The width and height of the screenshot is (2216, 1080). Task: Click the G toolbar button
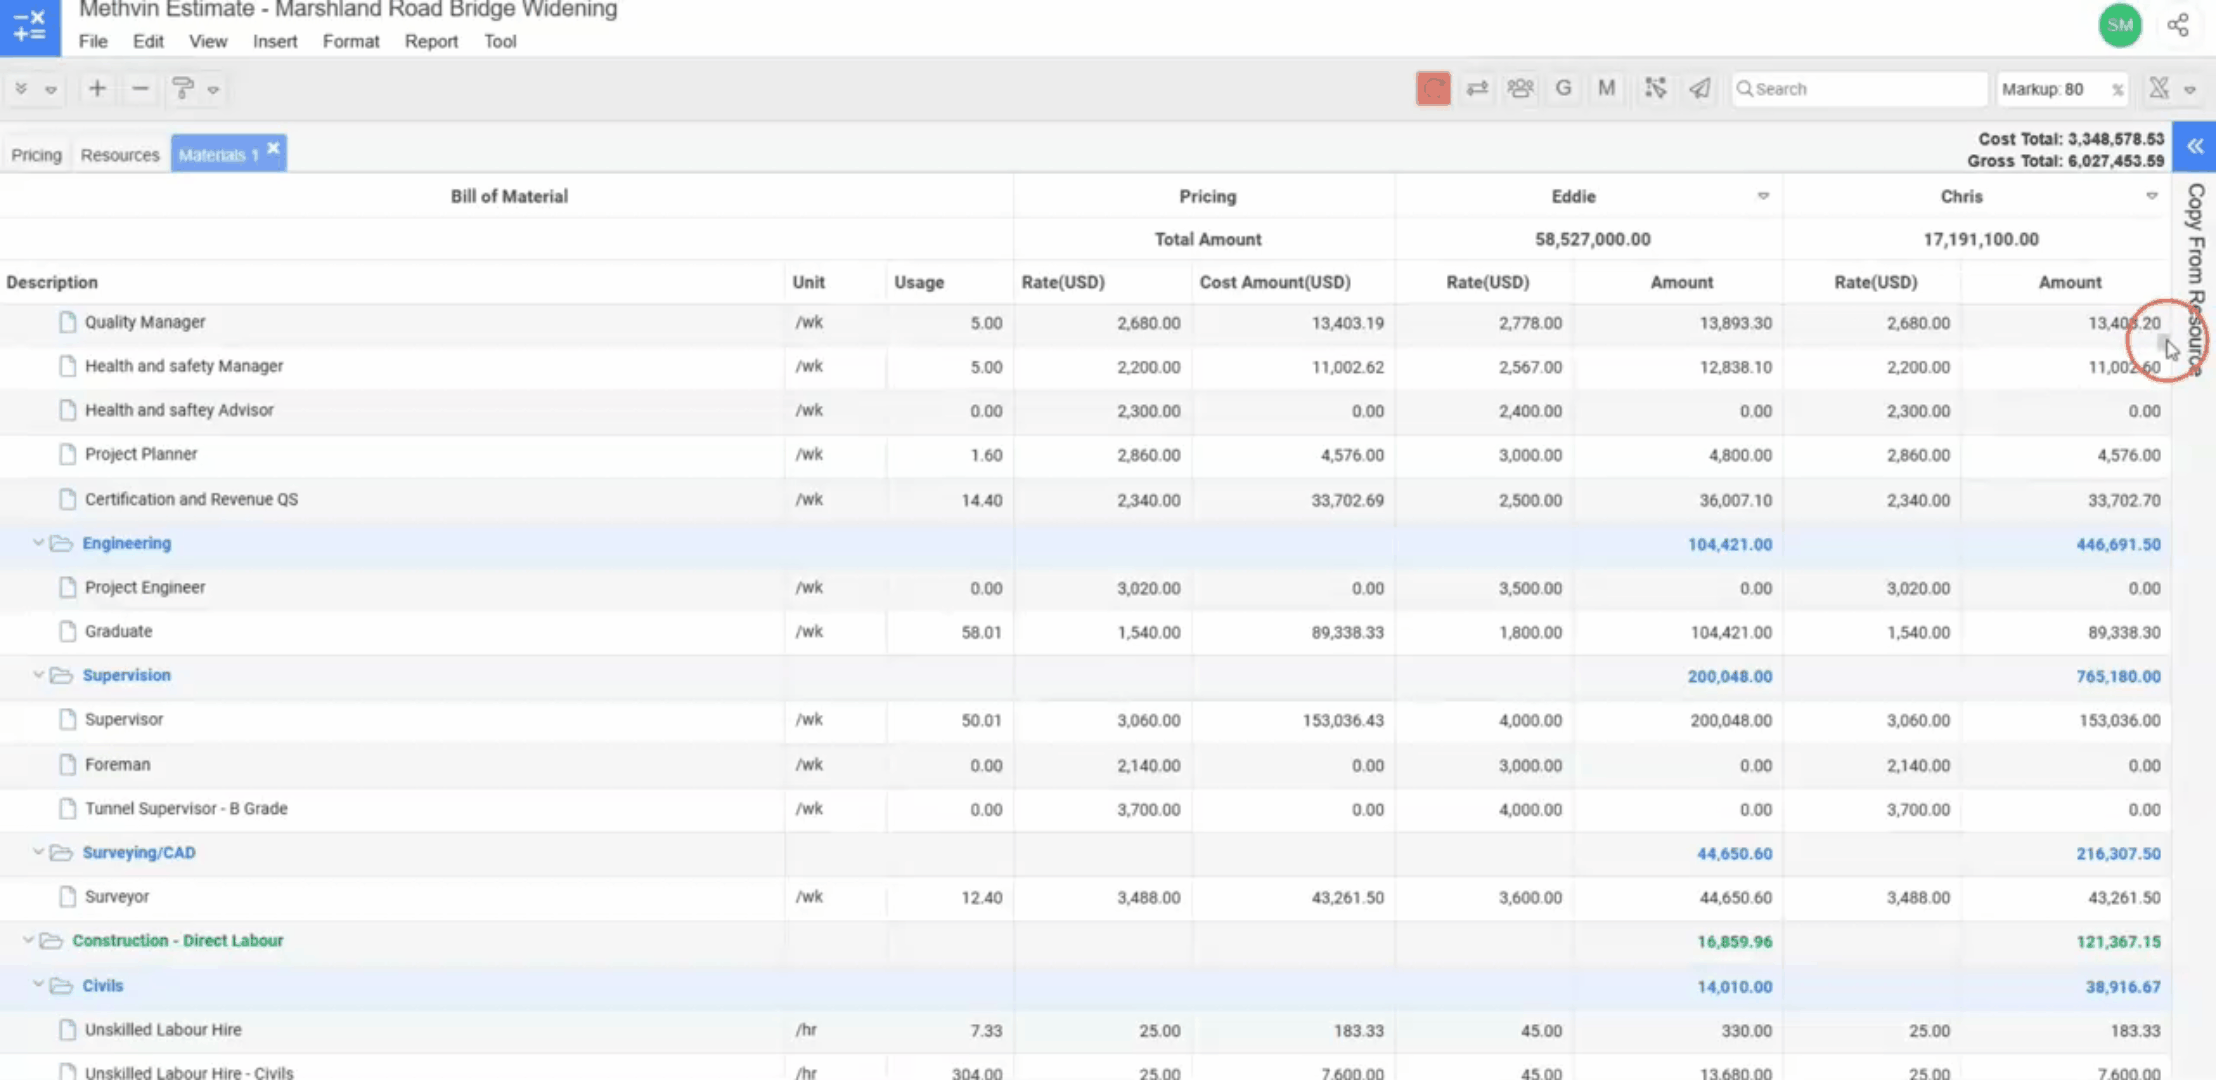coord(1563,89)
